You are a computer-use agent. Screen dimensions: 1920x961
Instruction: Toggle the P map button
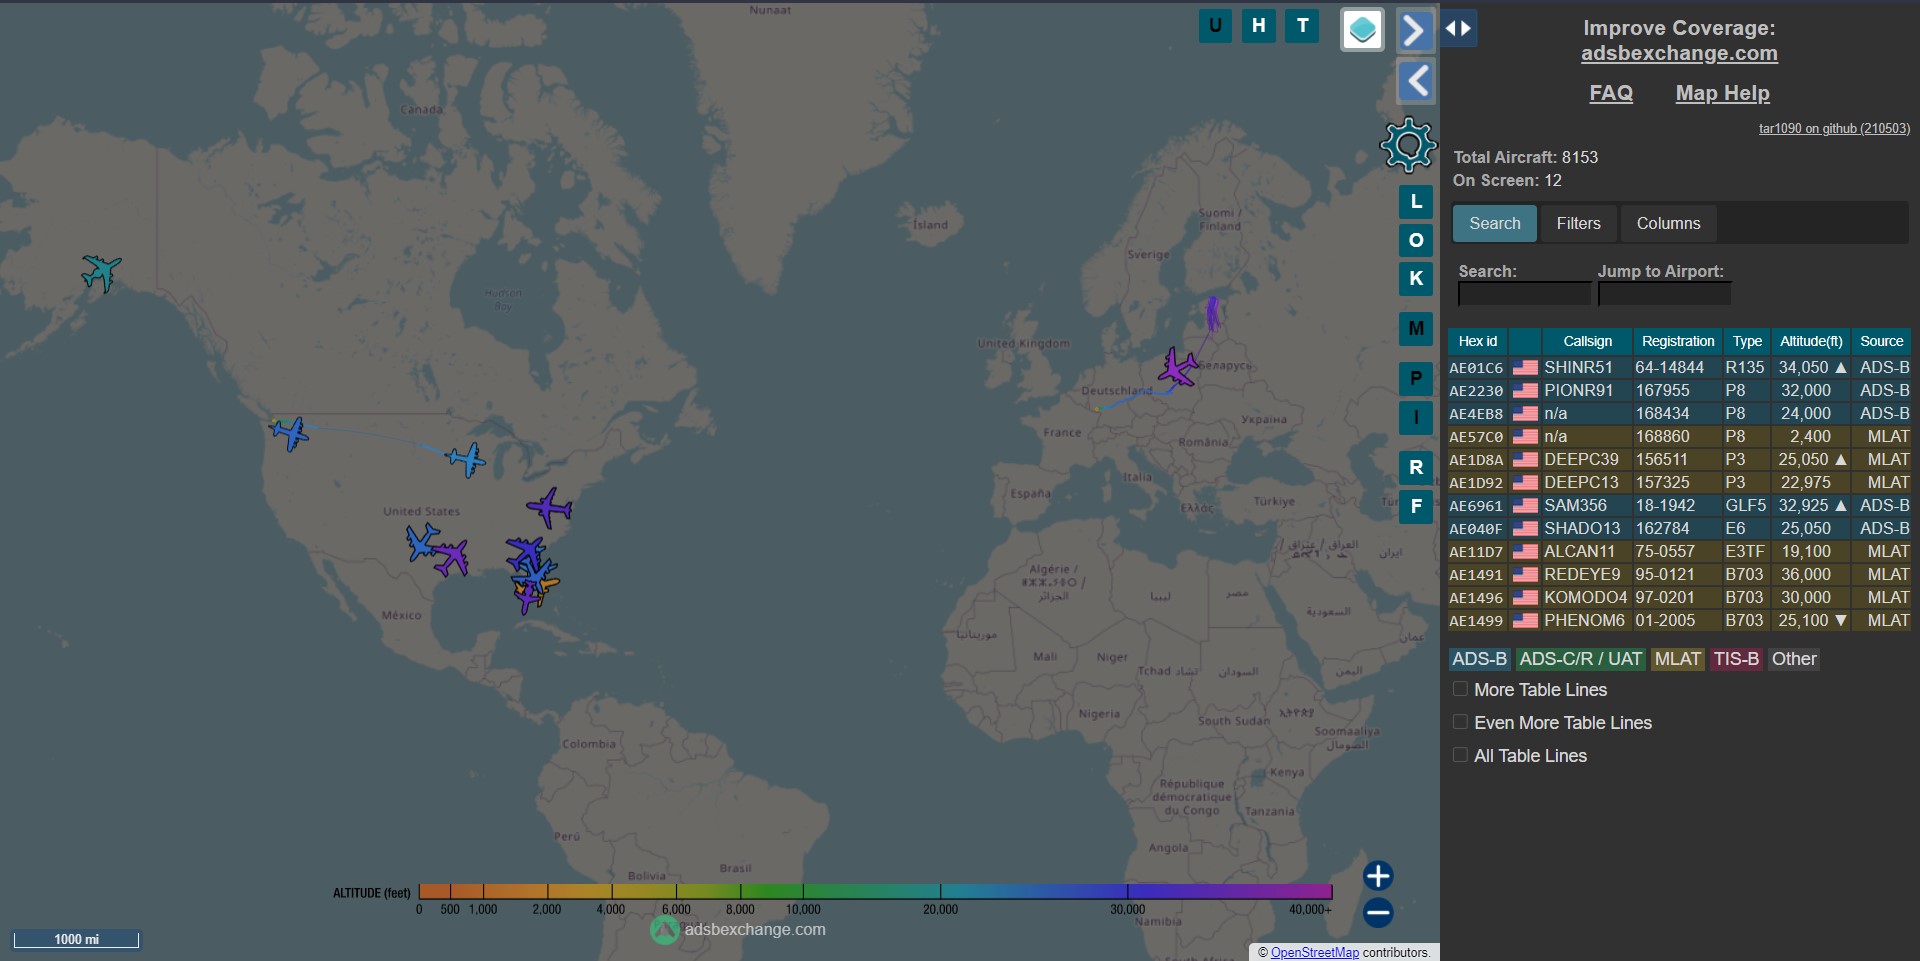tap(1416, 378)
